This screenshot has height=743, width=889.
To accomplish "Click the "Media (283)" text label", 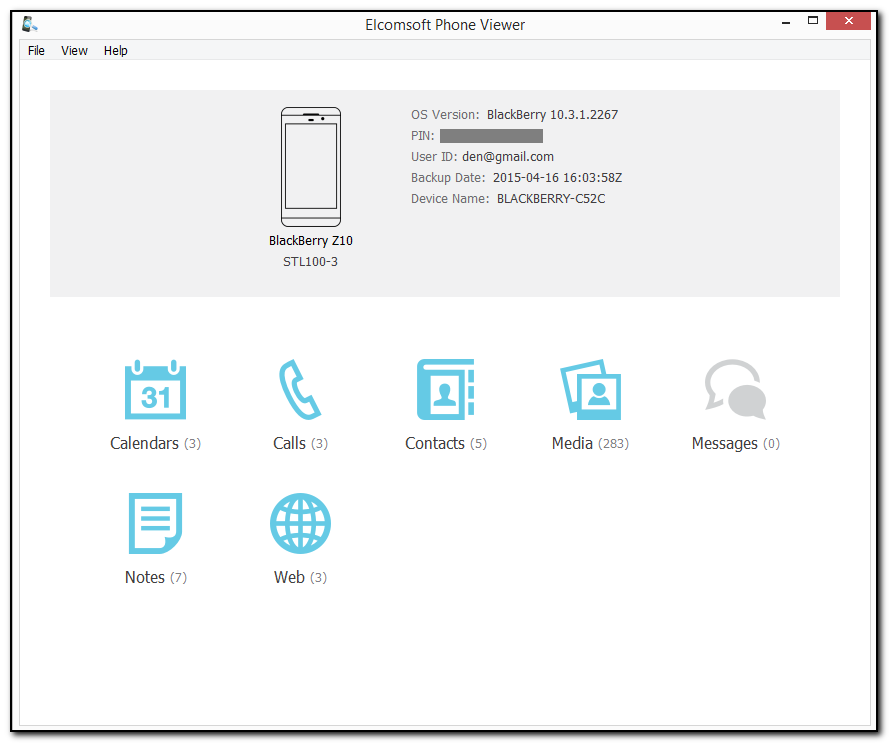I will (590, 443).
